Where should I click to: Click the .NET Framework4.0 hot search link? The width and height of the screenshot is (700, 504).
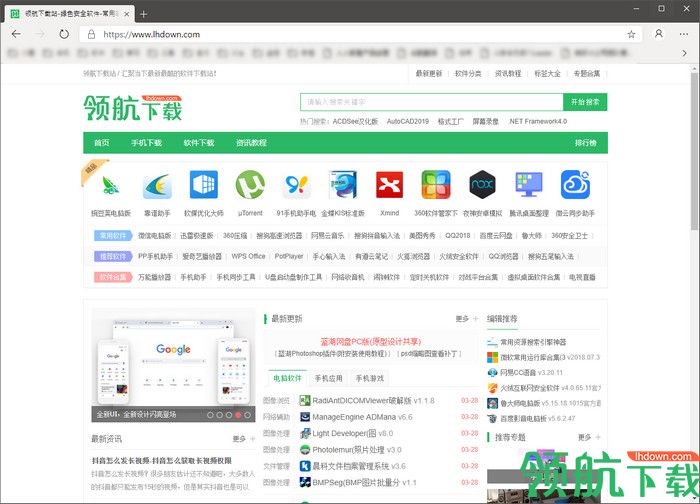coord(538,121)
